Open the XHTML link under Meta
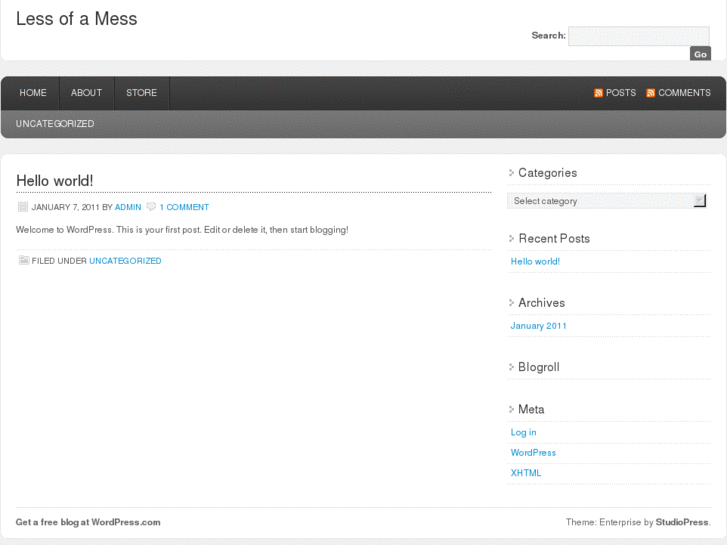The image size is (727, 545). (x=526, y=473)
